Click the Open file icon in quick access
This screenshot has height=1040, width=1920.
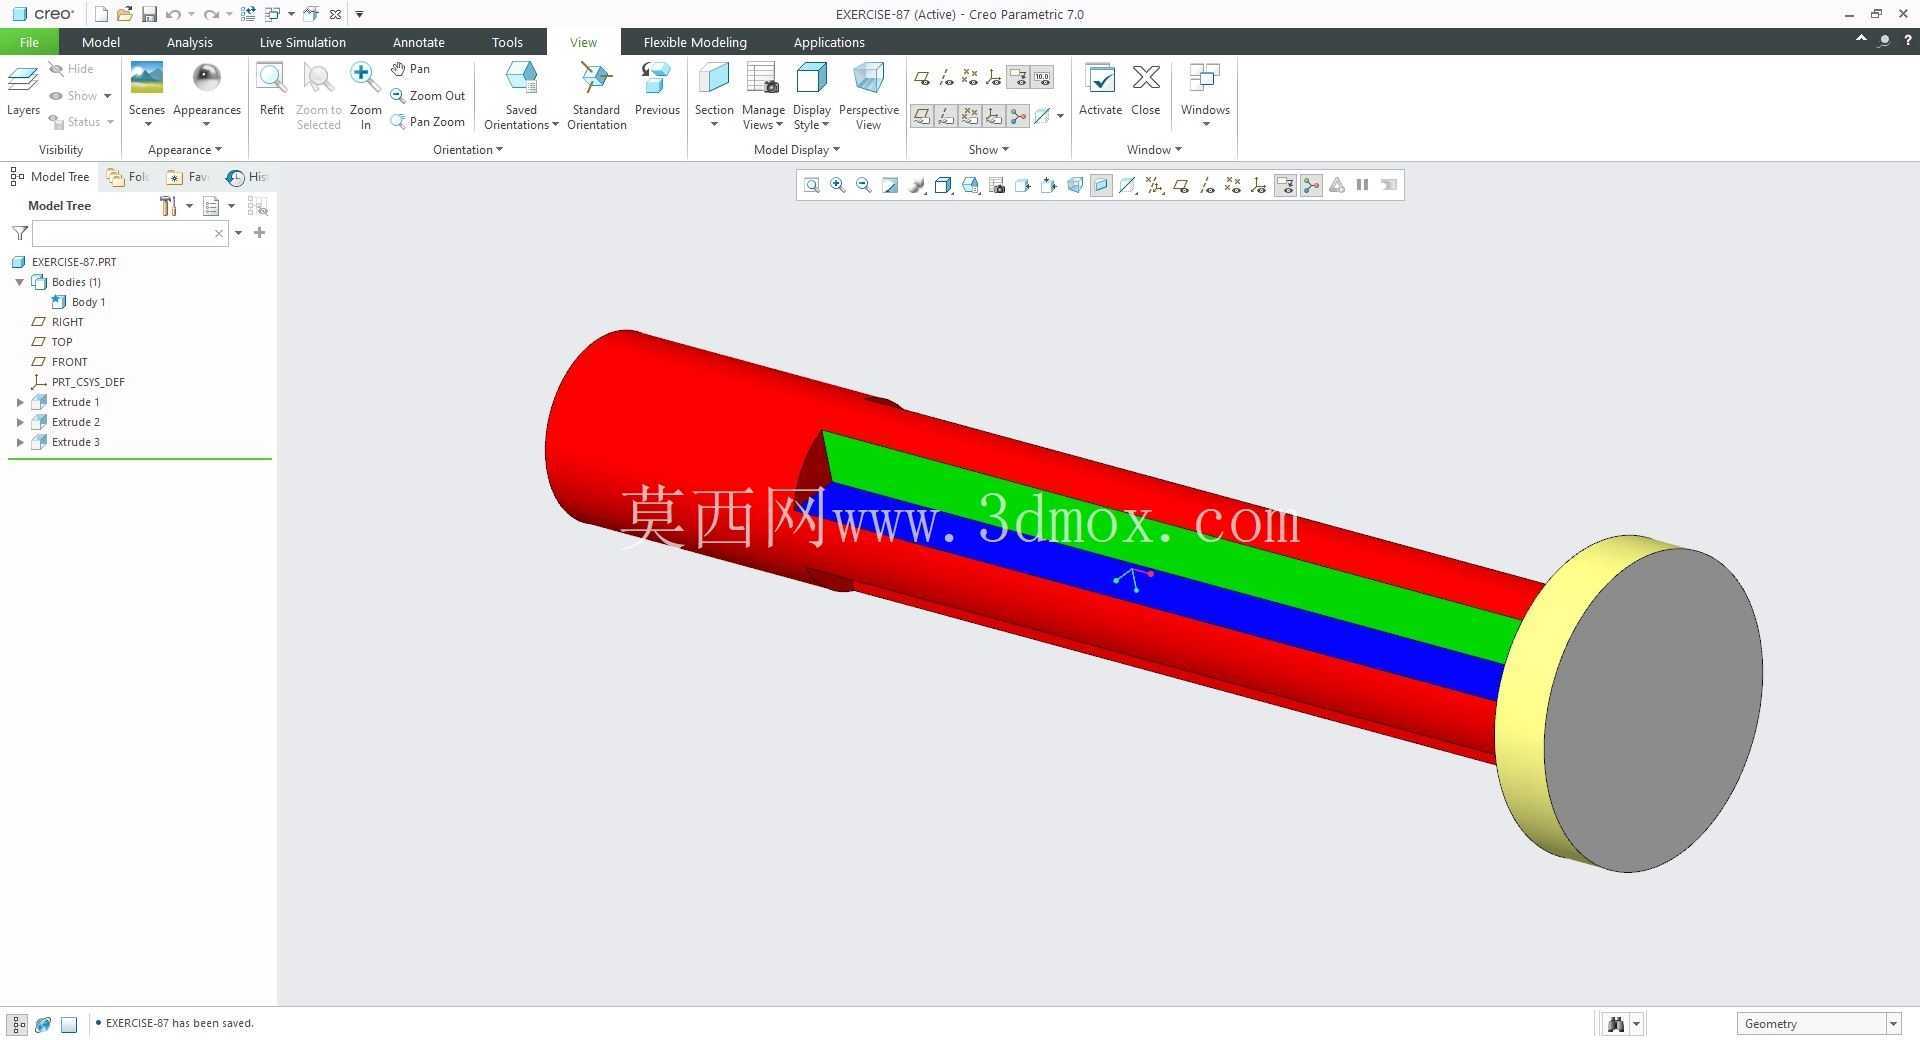coord(124,14)
